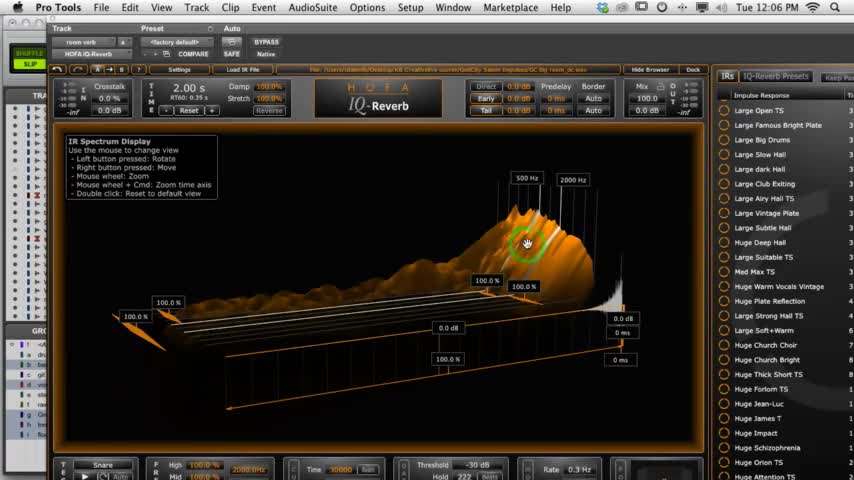Toggle the Direct signal button

(x=486, y=87)
